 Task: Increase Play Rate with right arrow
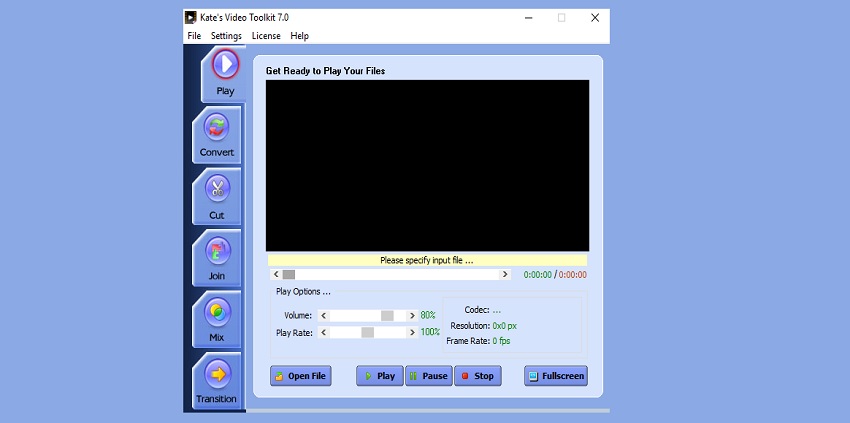(412, 332)
